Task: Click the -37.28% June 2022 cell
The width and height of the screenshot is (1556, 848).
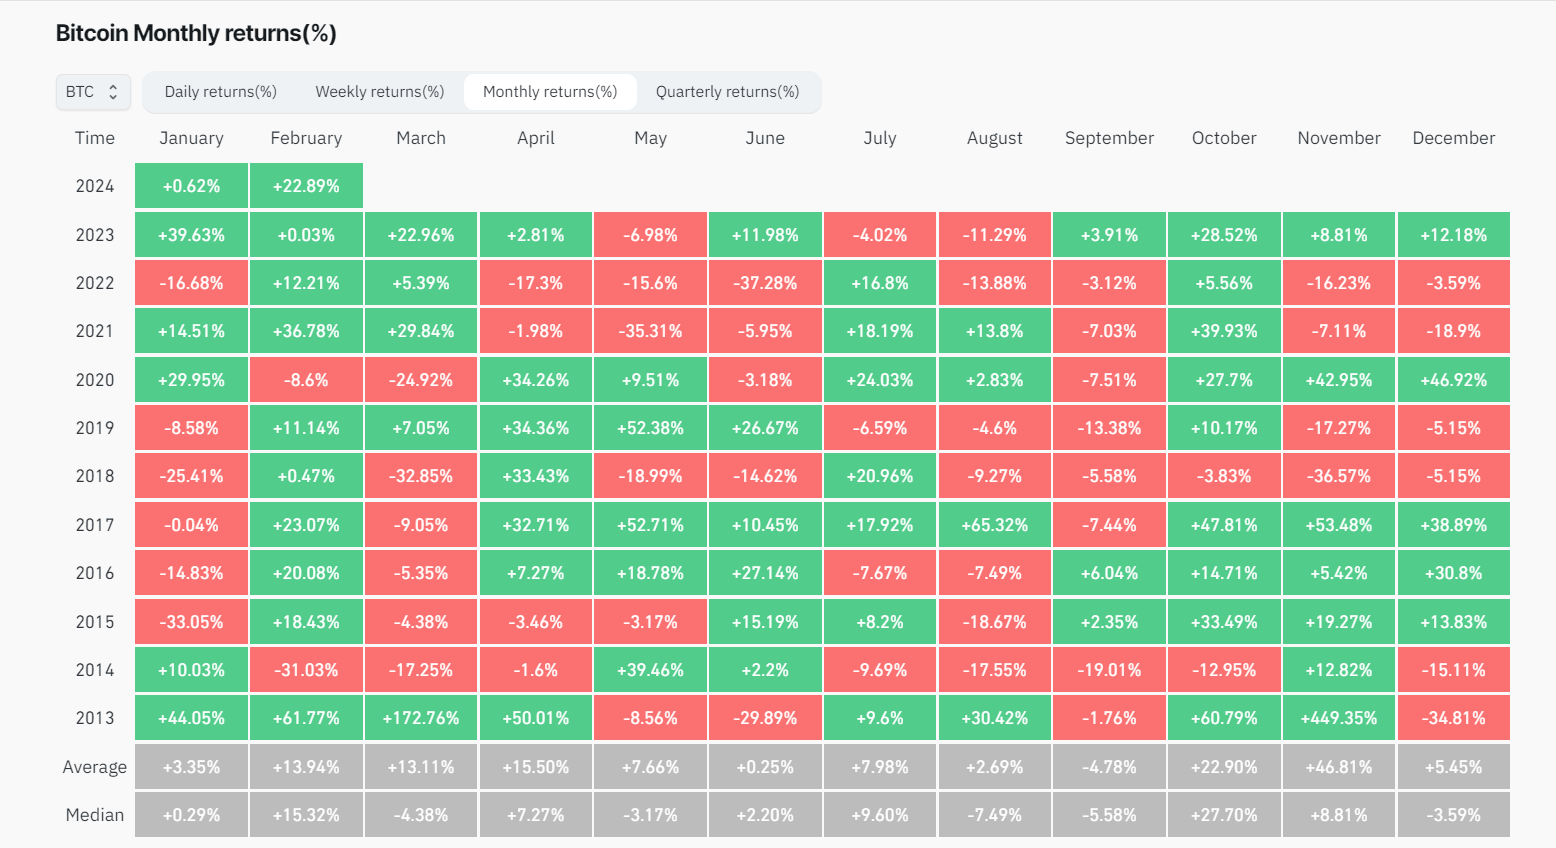Action: (x=765, y=282)
